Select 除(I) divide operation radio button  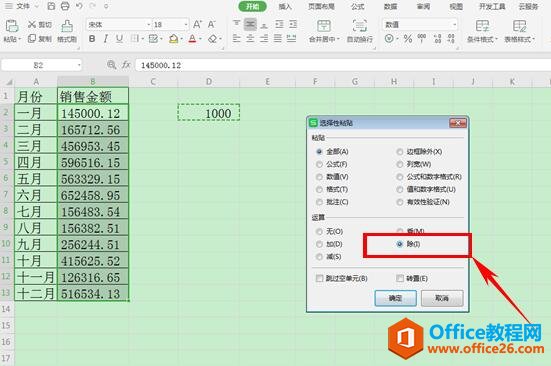click(x=400, y=244)
